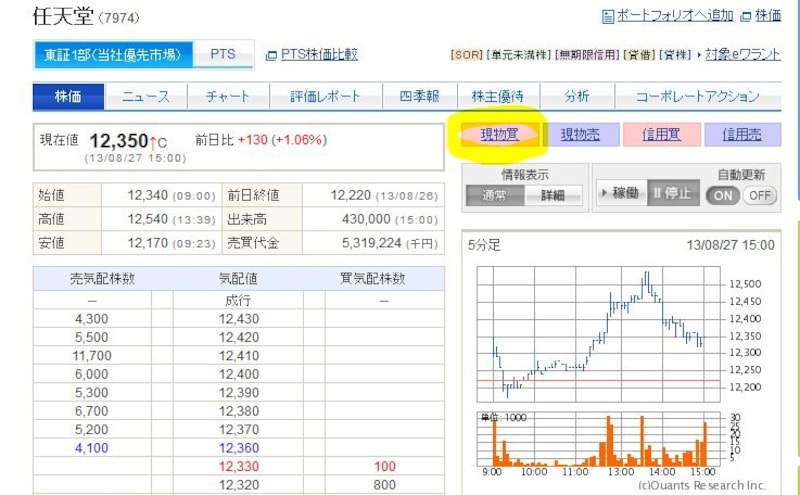Select 詳細 information display
800x495 pixels.
(x=553, y=195)
